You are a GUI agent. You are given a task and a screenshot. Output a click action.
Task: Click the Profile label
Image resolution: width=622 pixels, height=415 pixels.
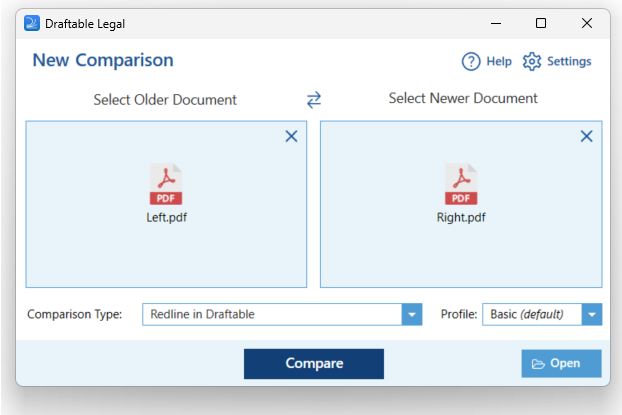(x=459, y=314)
